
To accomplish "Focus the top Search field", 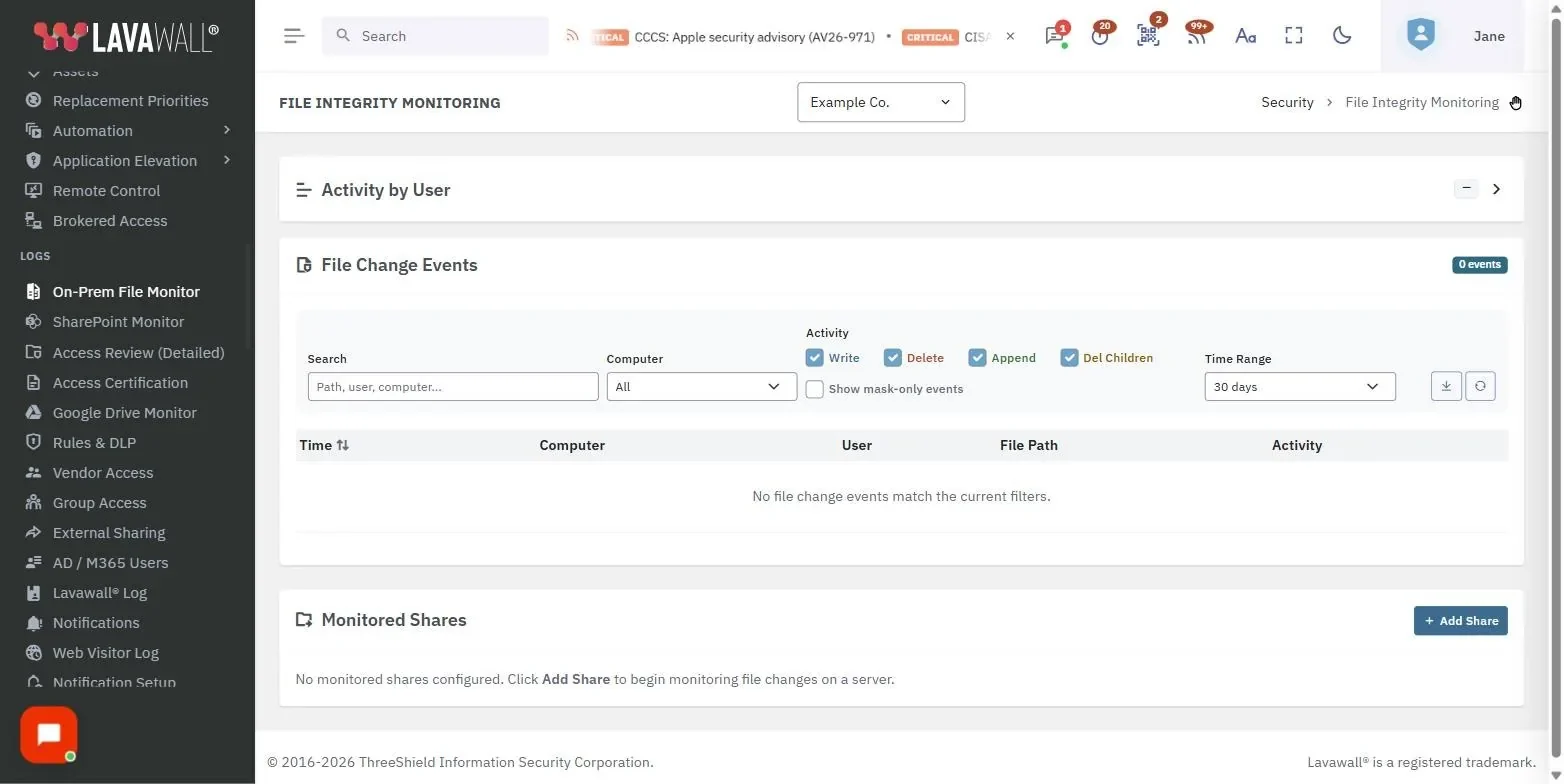I will pyautogui.click(x=435, y=36).
